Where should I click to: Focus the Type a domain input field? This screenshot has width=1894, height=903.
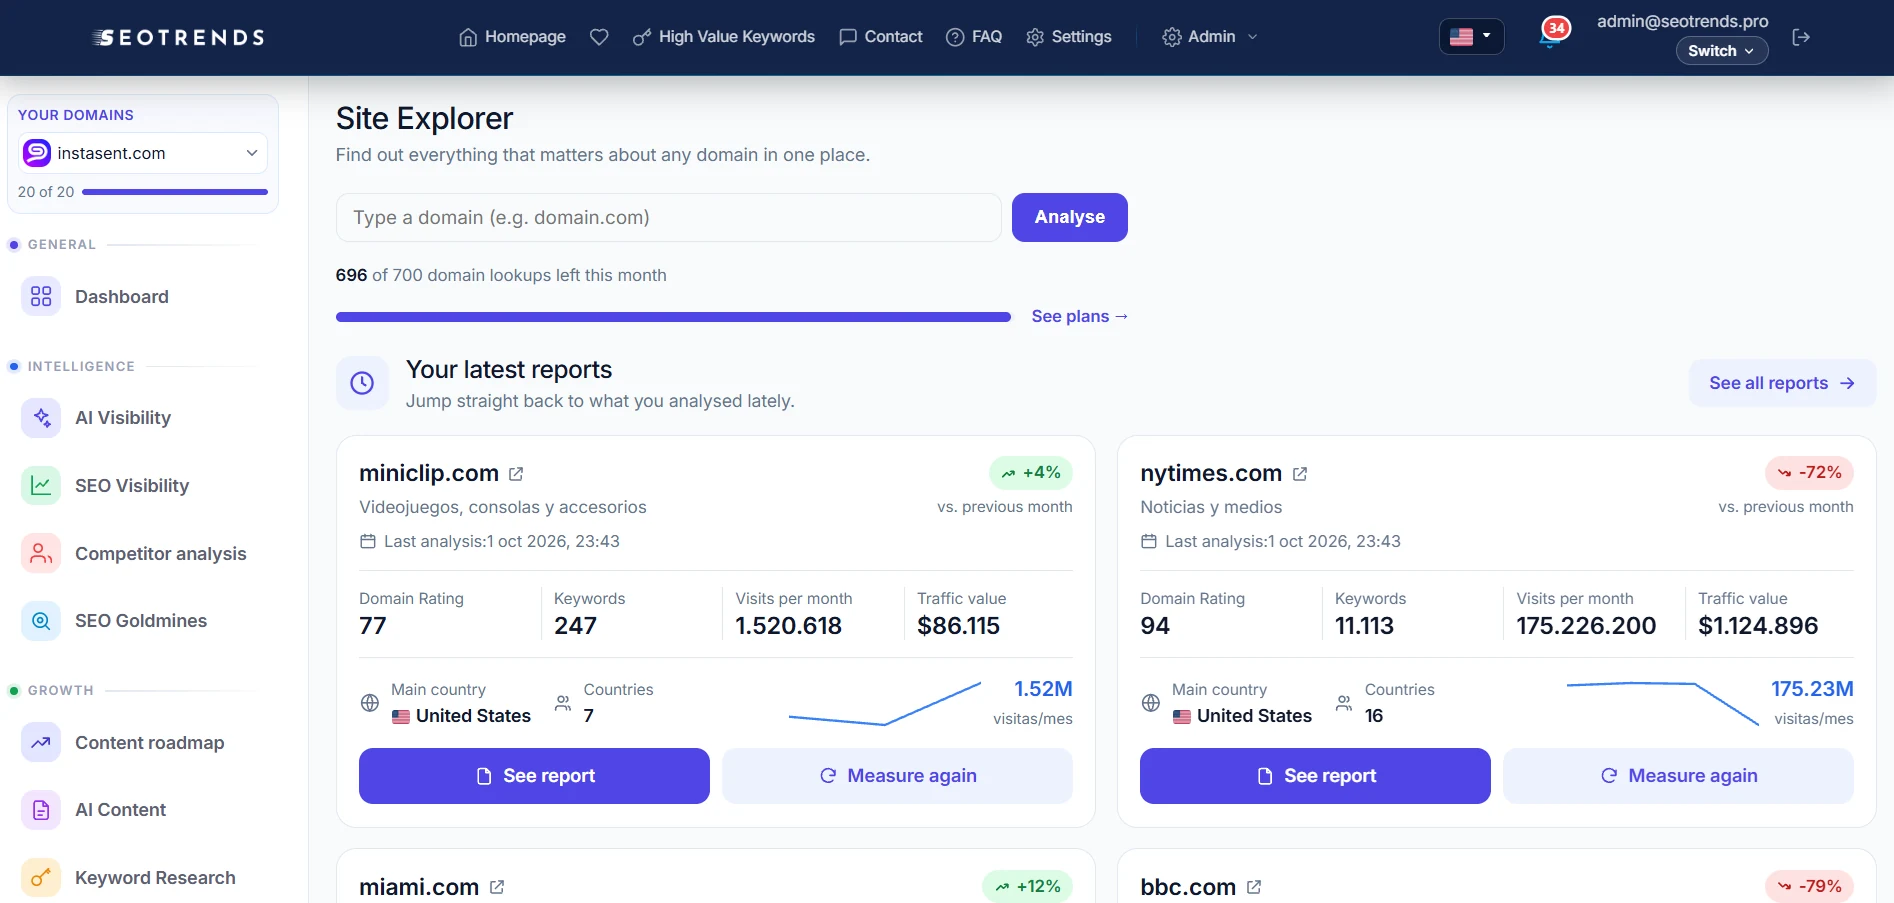click(669, 217)
